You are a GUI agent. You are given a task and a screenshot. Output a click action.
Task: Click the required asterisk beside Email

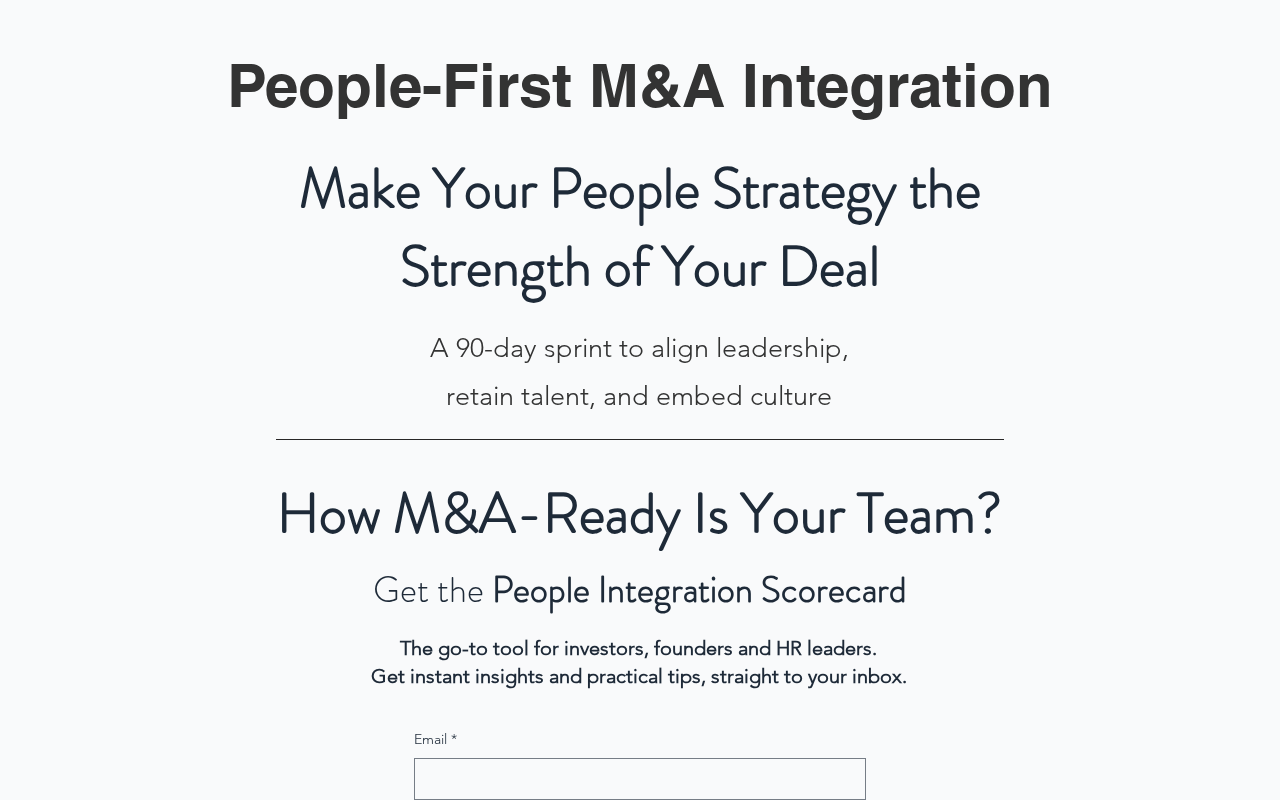click(x=454, y=739)
